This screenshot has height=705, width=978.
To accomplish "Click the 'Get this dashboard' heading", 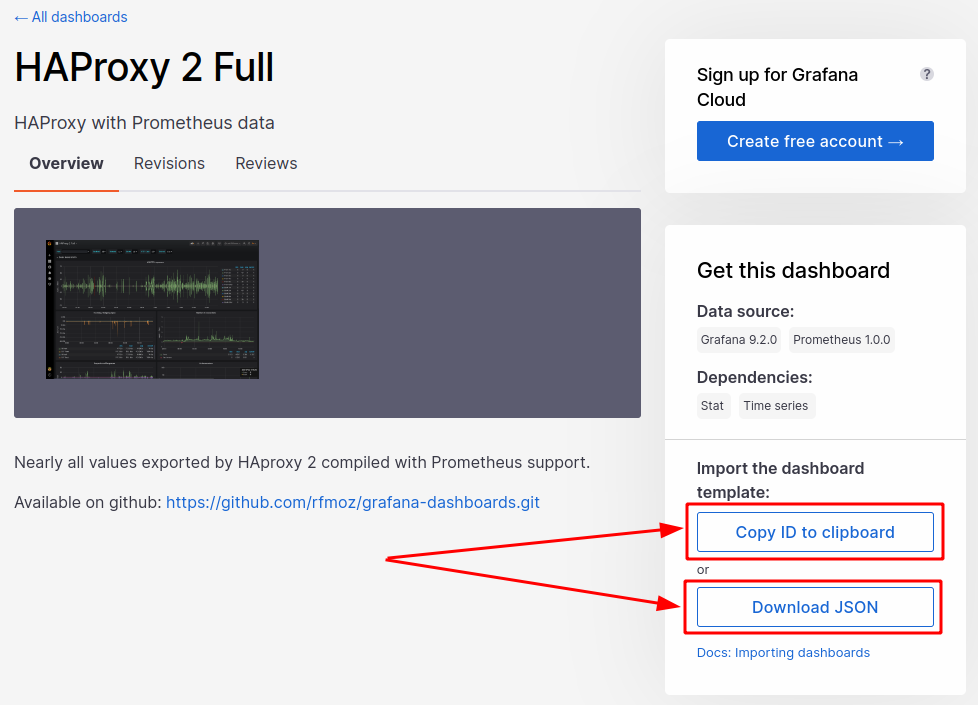I will pos(793,270).
